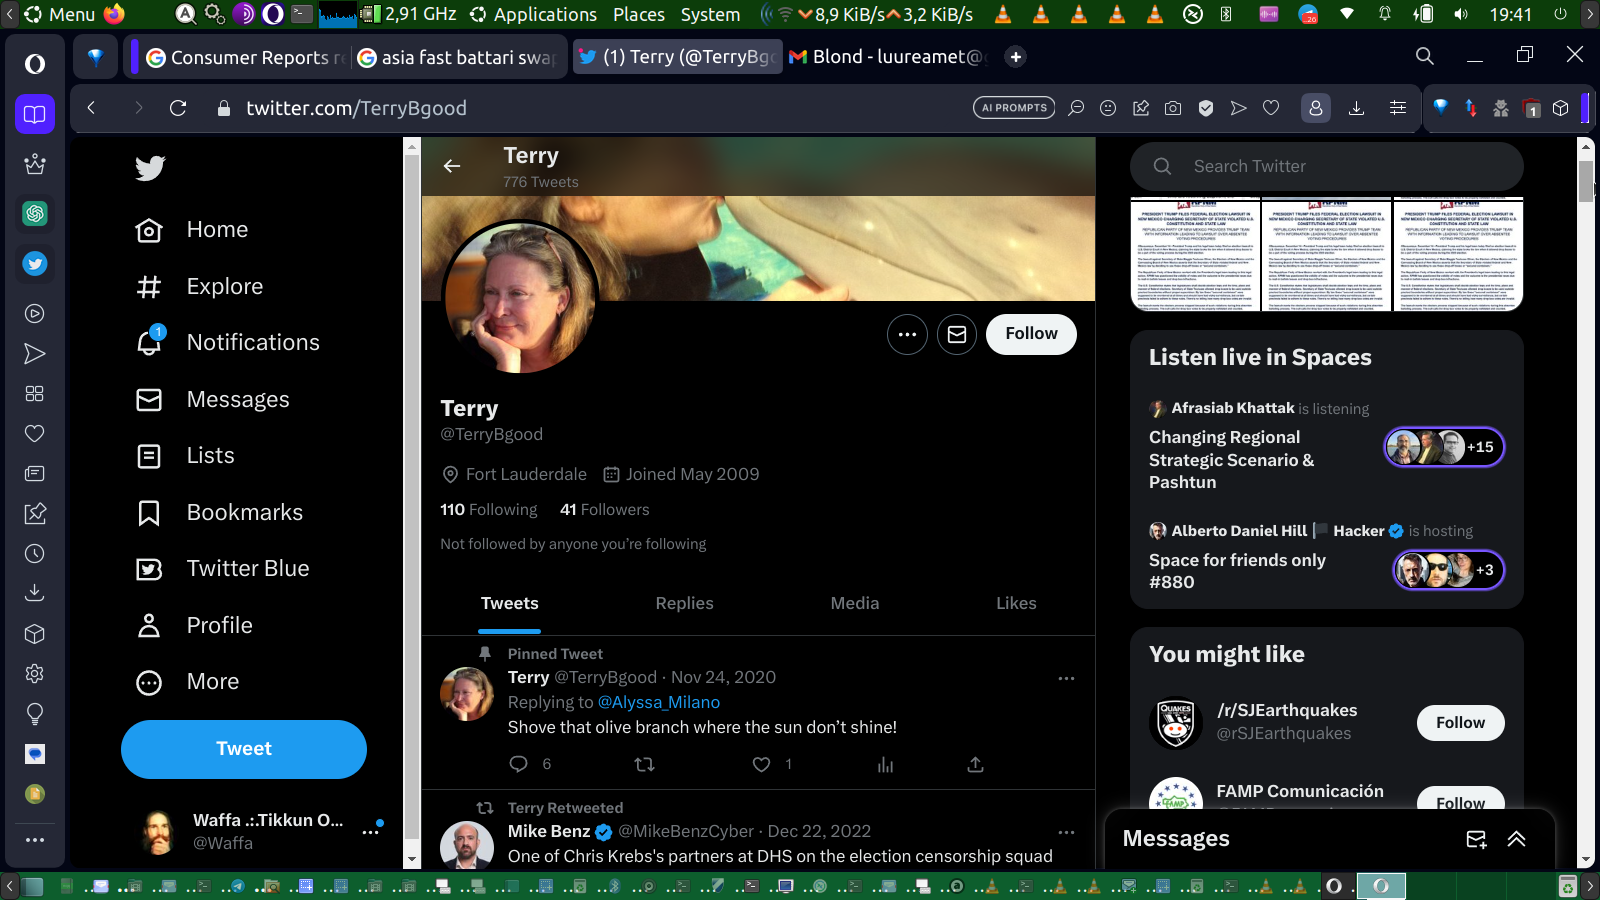Join the Space for friends only #880
The image size is (1600, 900).
1449,570
